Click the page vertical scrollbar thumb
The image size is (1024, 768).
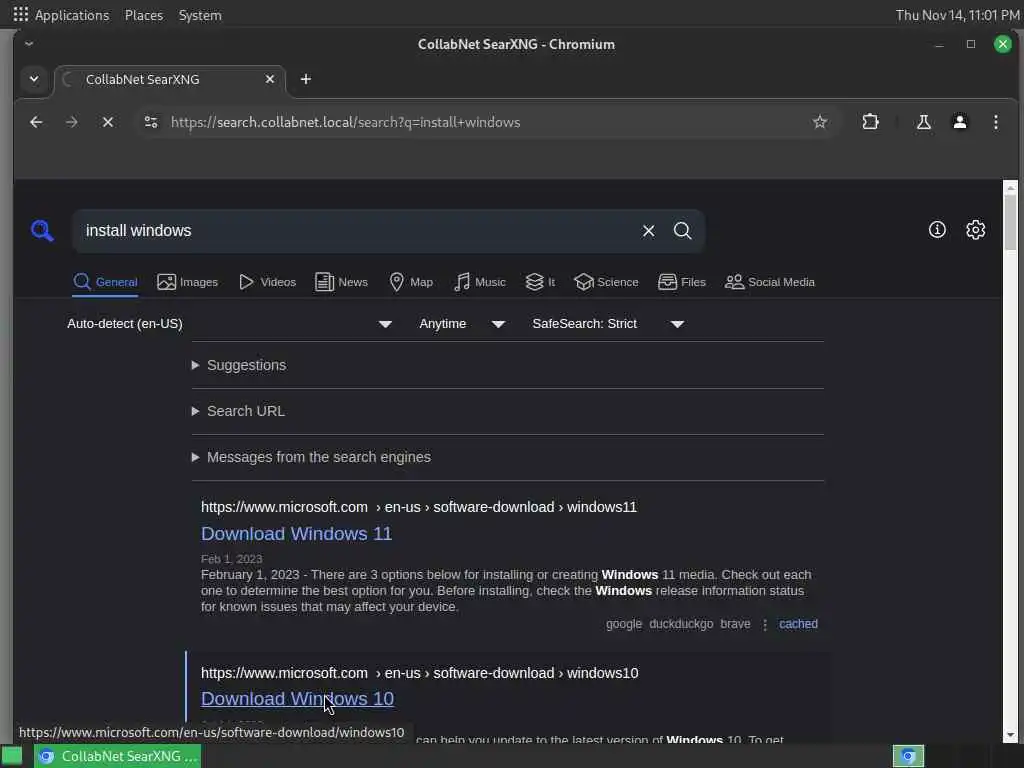coord(1010,222)
